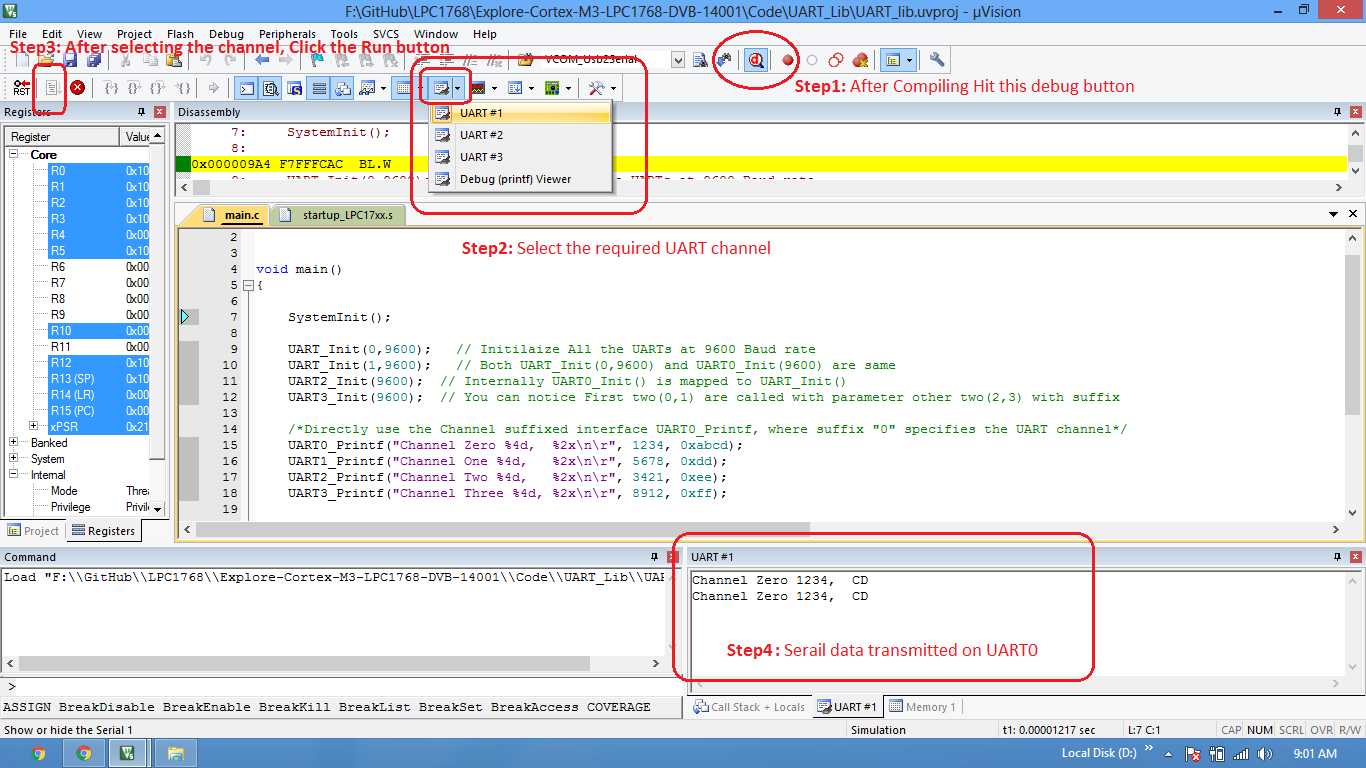Click the RST reset CPU icon

(x=21, y=88)
